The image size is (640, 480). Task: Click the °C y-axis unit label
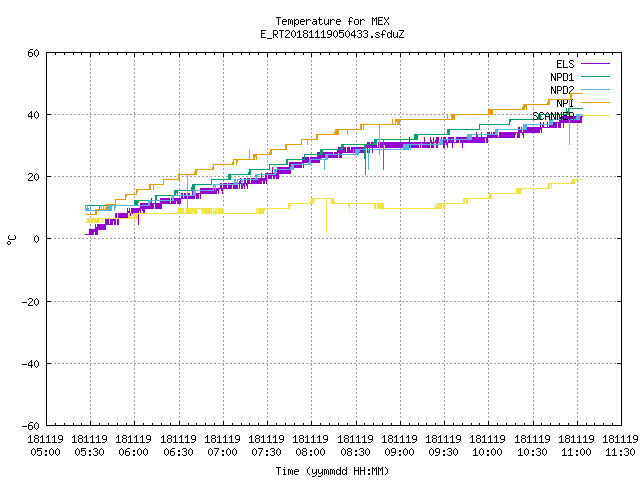tap(11, 240)
